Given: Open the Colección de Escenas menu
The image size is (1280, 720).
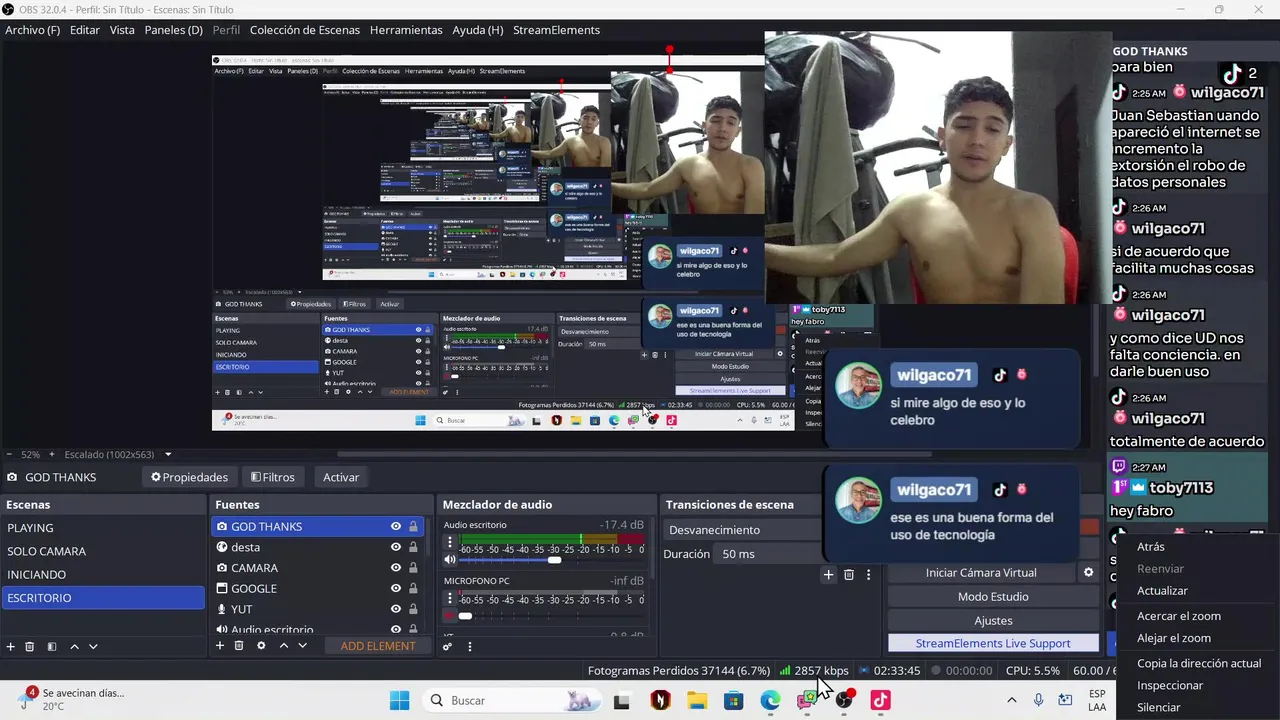Looking at the screenshot, I should [305, 30].
